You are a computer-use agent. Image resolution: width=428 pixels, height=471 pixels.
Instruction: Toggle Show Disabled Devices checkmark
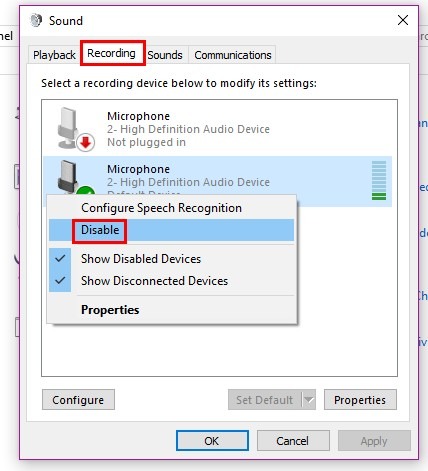(x=60, y=259)
